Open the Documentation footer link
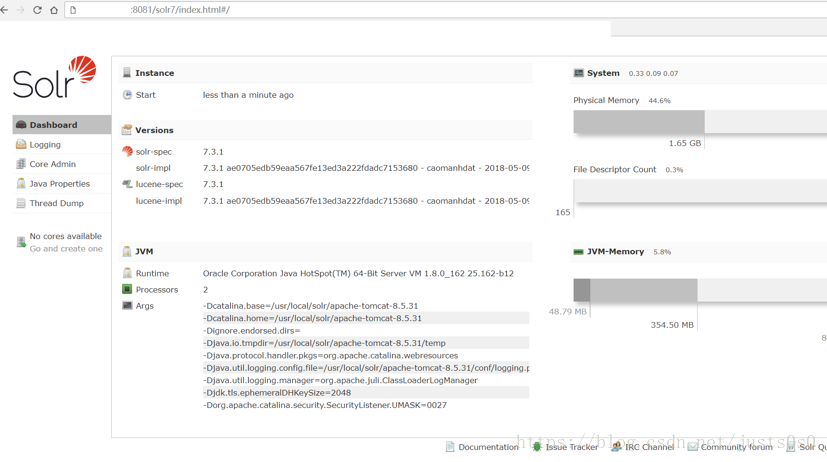The width and height of the screenshot is (827, 462). click(488, 447)
